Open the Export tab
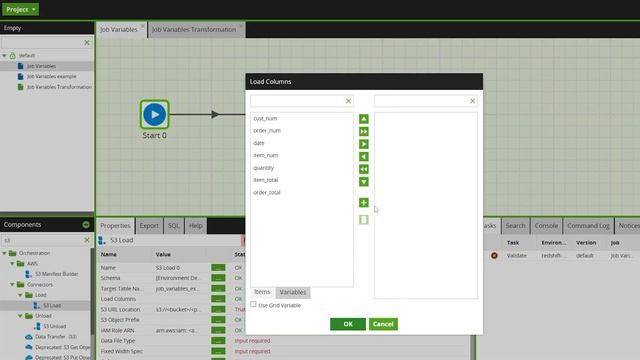The width and height of the screenshot is (640, 360). (x=149, y=226)
